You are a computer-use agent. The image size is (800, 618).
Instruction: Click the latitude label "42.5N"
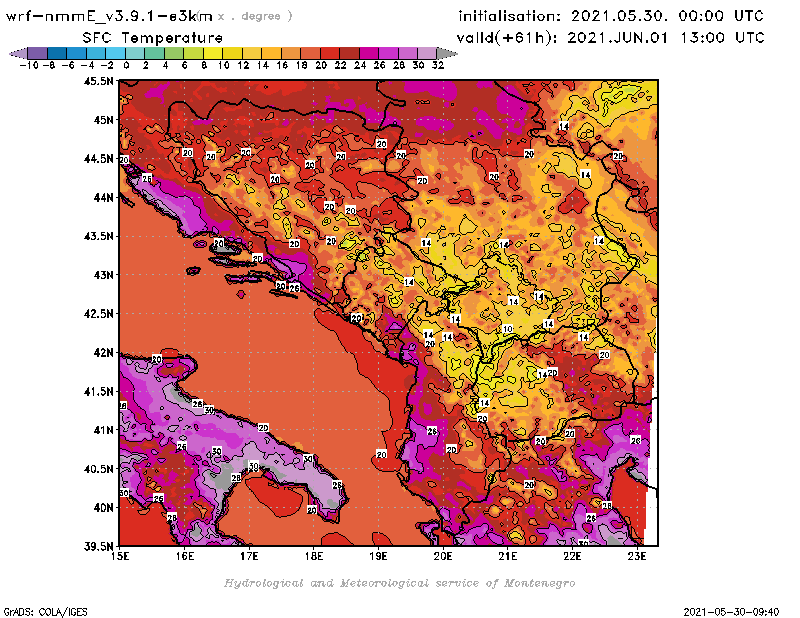[x=99, y=314]
